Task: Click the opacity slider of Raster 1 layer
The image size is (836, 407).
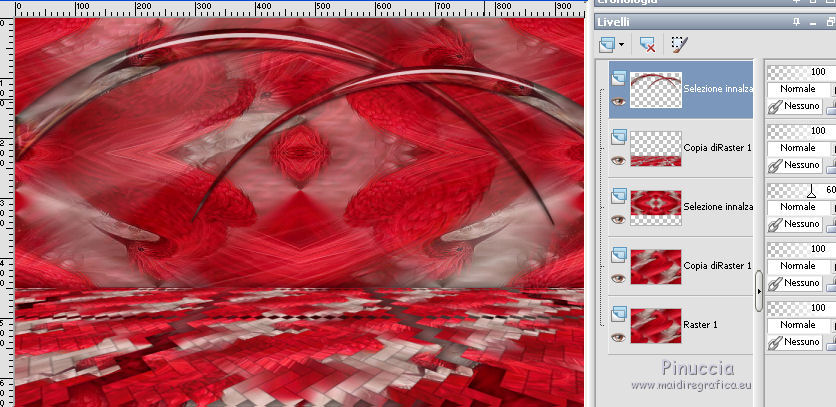Action: (x=800, y=308)
